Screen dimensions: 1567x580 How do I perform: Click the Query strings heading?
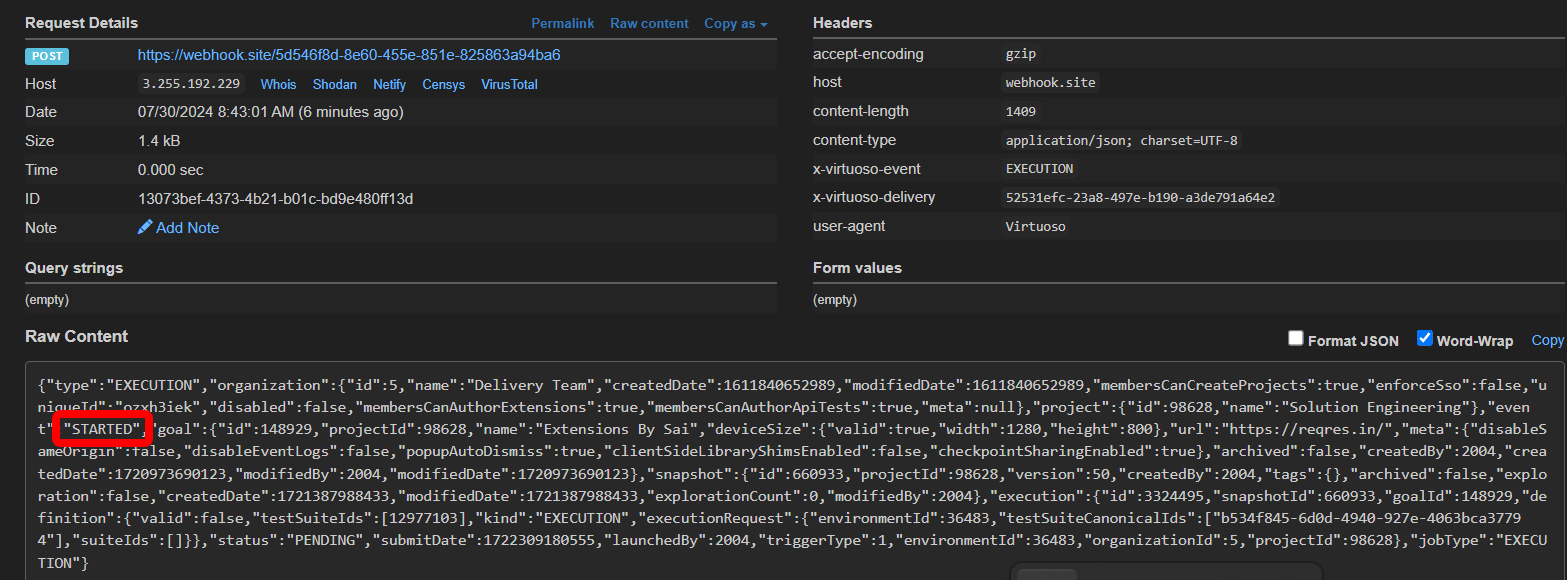74,268
